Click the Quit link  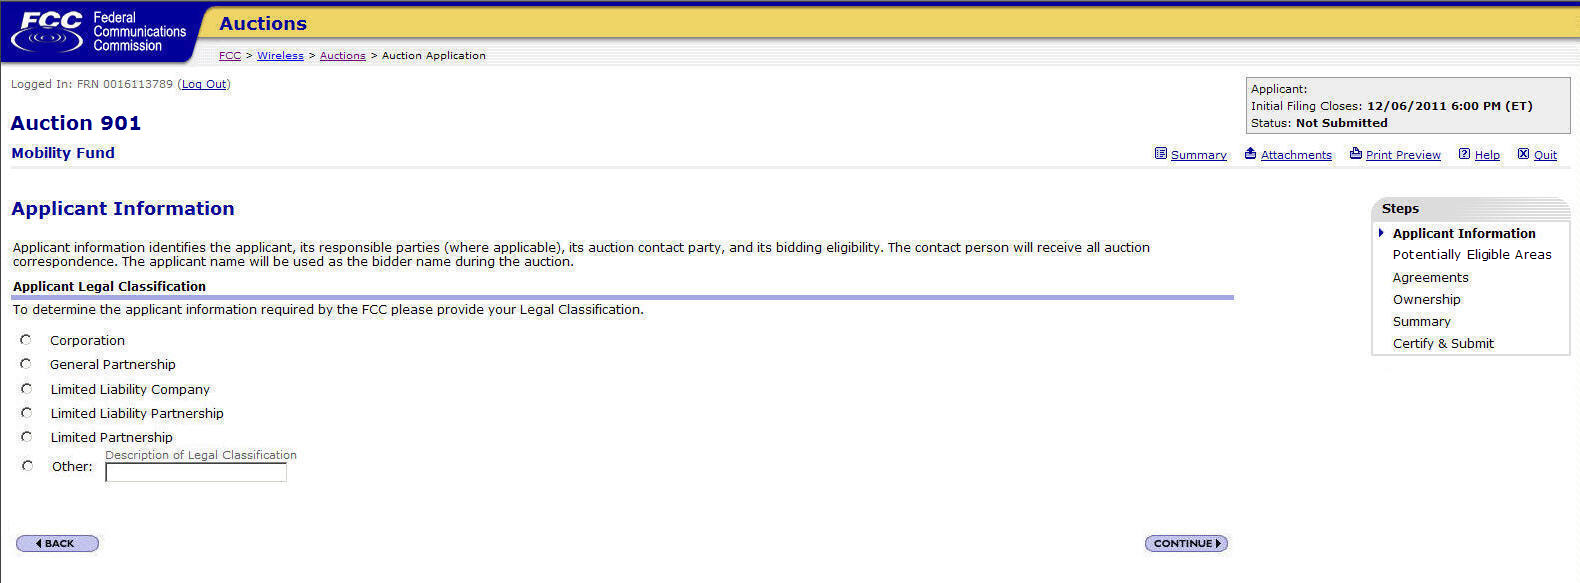click(1545, 155)
